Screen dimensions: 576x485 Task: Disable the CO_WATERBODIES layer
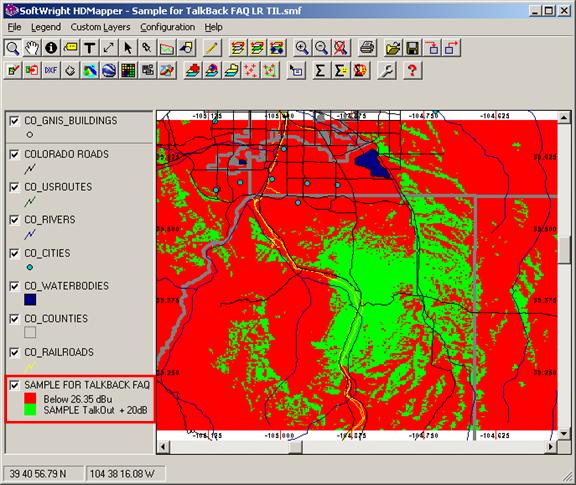(x=14, y=286)
